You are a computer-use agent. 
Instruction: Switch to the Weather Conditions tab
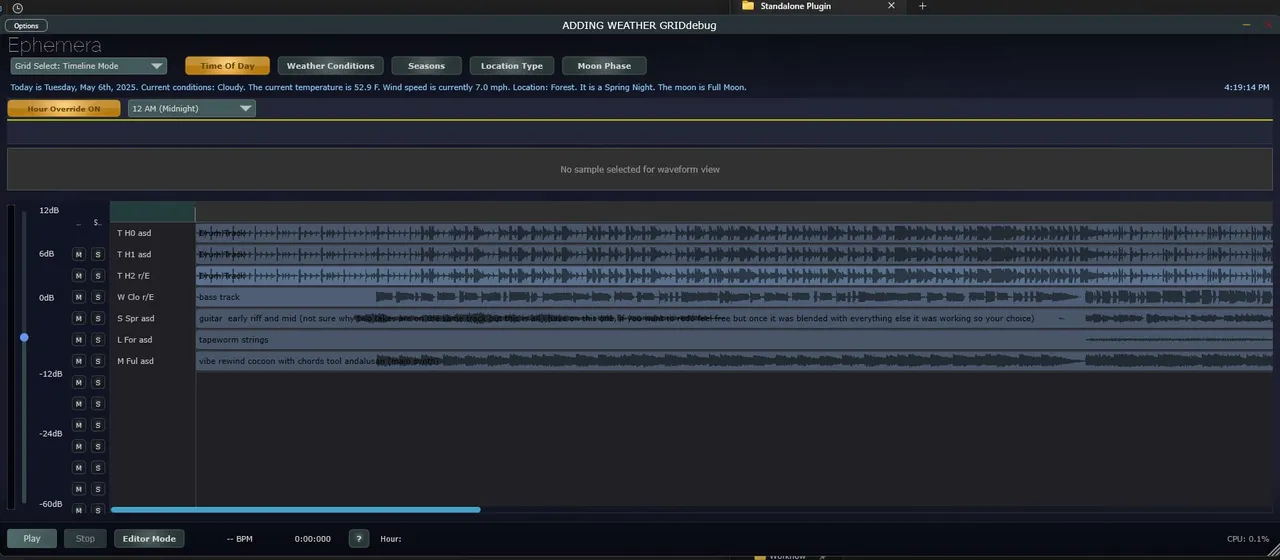[330, 66]
